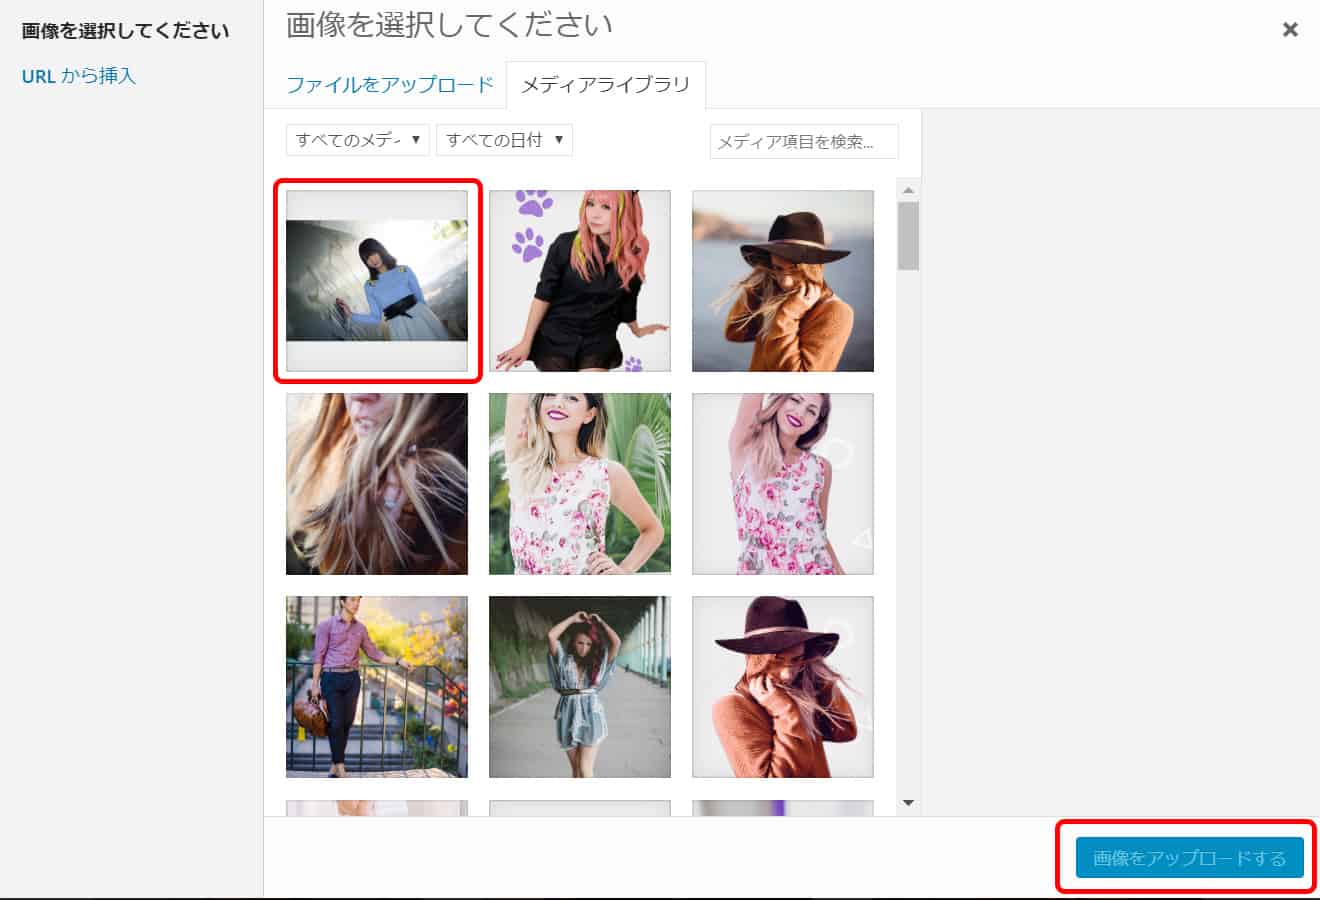The height and width of the screenshot is (900, 1320).
Task: Select the thumbnail of woman in blue sweater
Action: pyautogui.click(x=377, y=281)
